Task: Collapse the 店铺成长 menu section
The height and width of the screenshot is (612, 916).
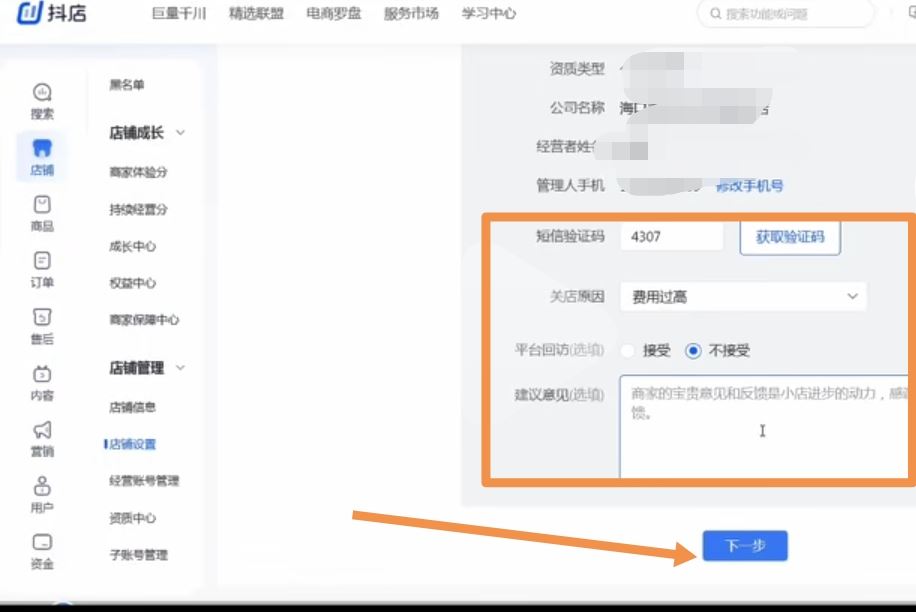Action: 181,133
